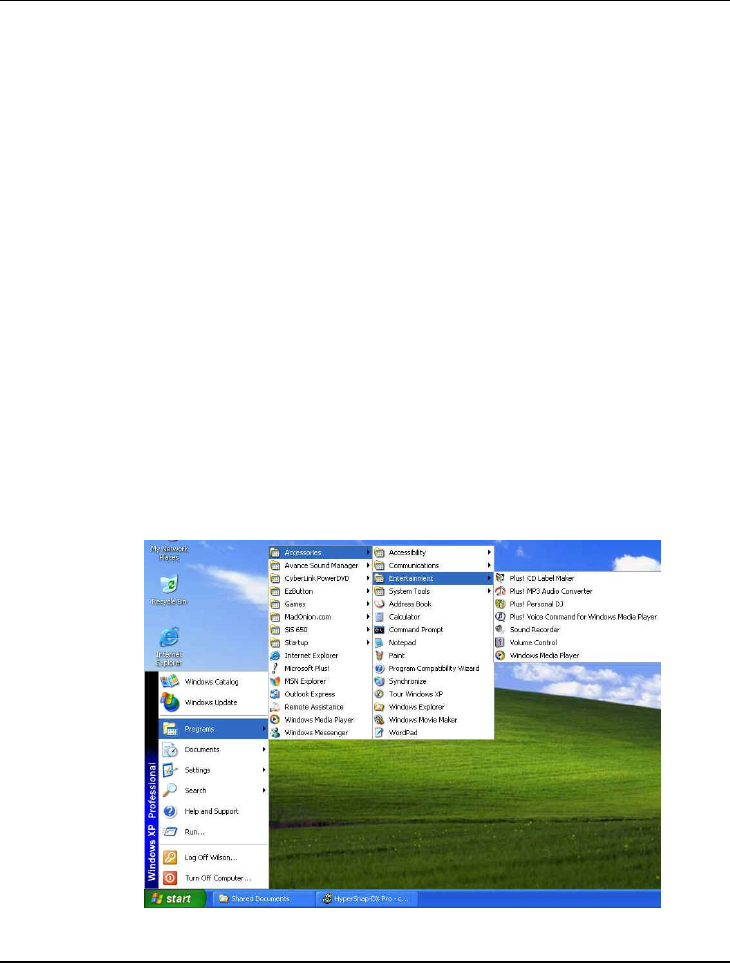Open Windows Media Player in Programs menu
This screenshot has width=730, height=963.
320,720
